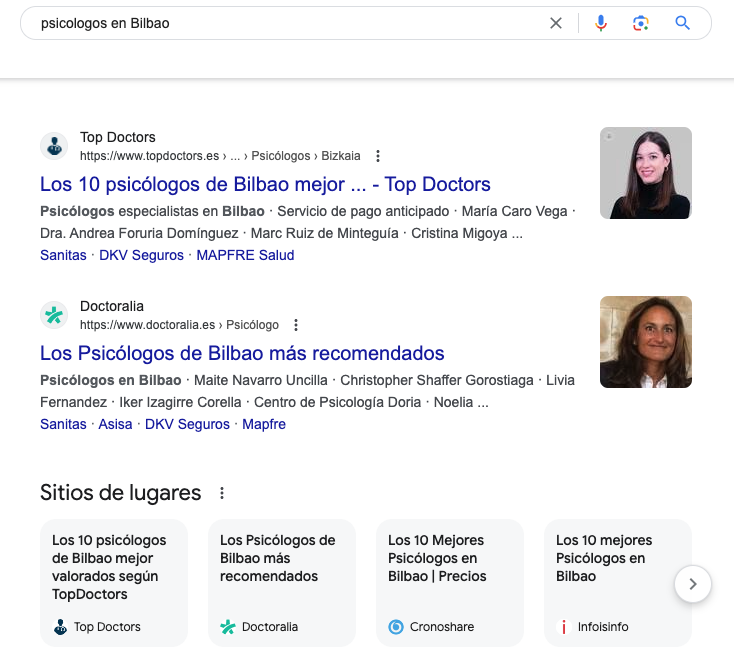Click the 'Sitios de lugares' heading

pos(121,493)
